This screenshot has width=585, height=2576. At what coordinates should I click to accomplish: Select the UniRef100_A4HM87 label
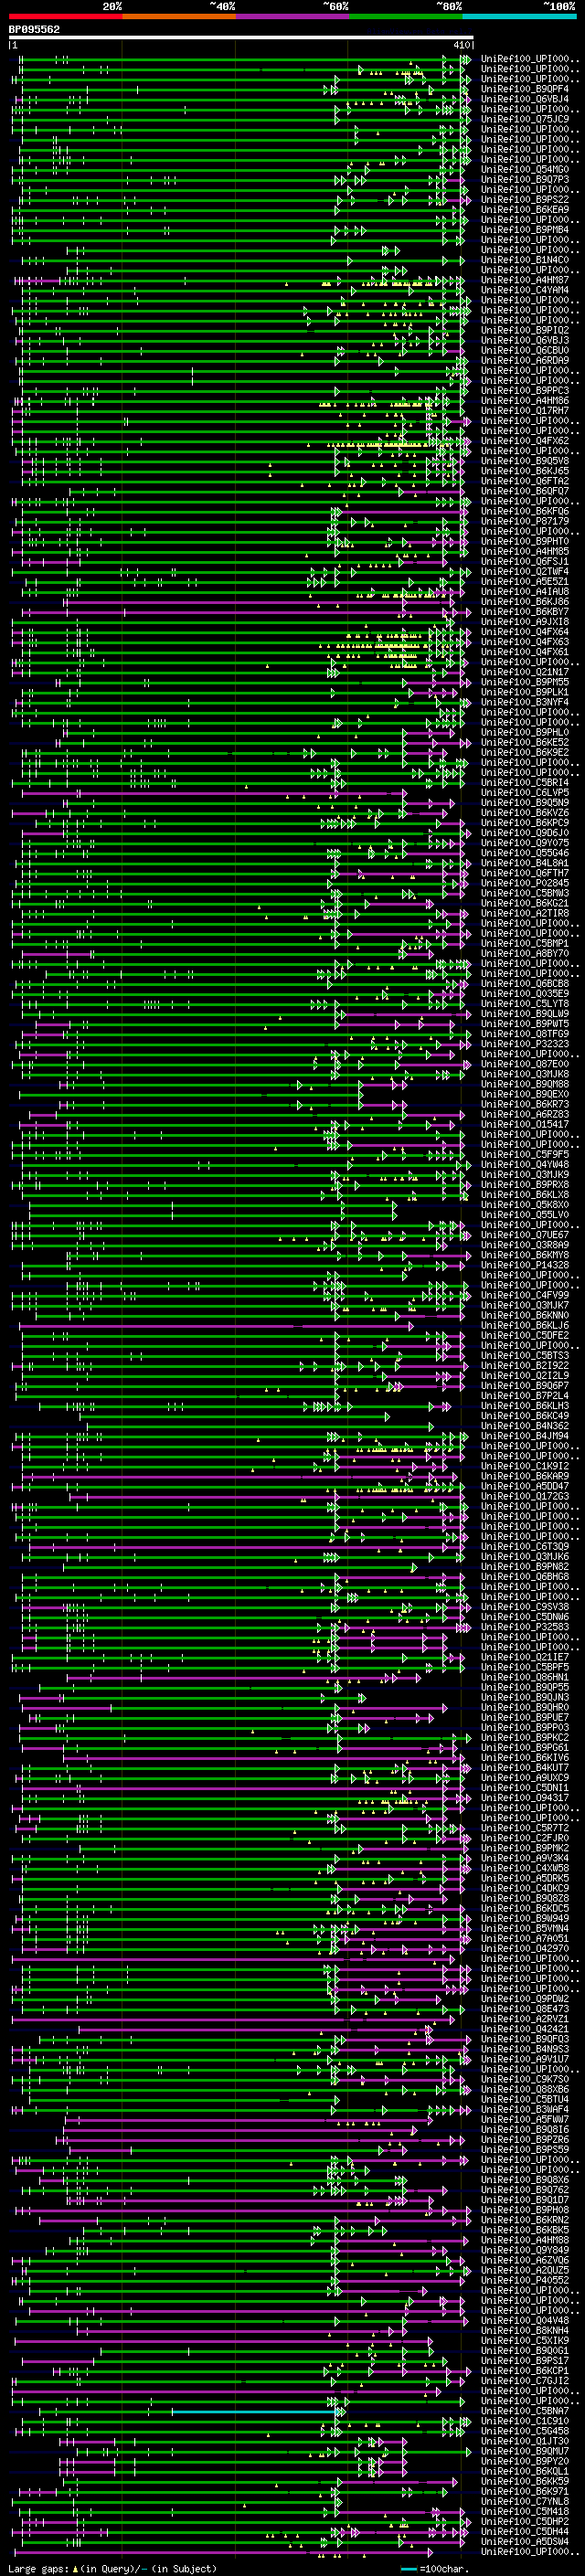(525, 280)
